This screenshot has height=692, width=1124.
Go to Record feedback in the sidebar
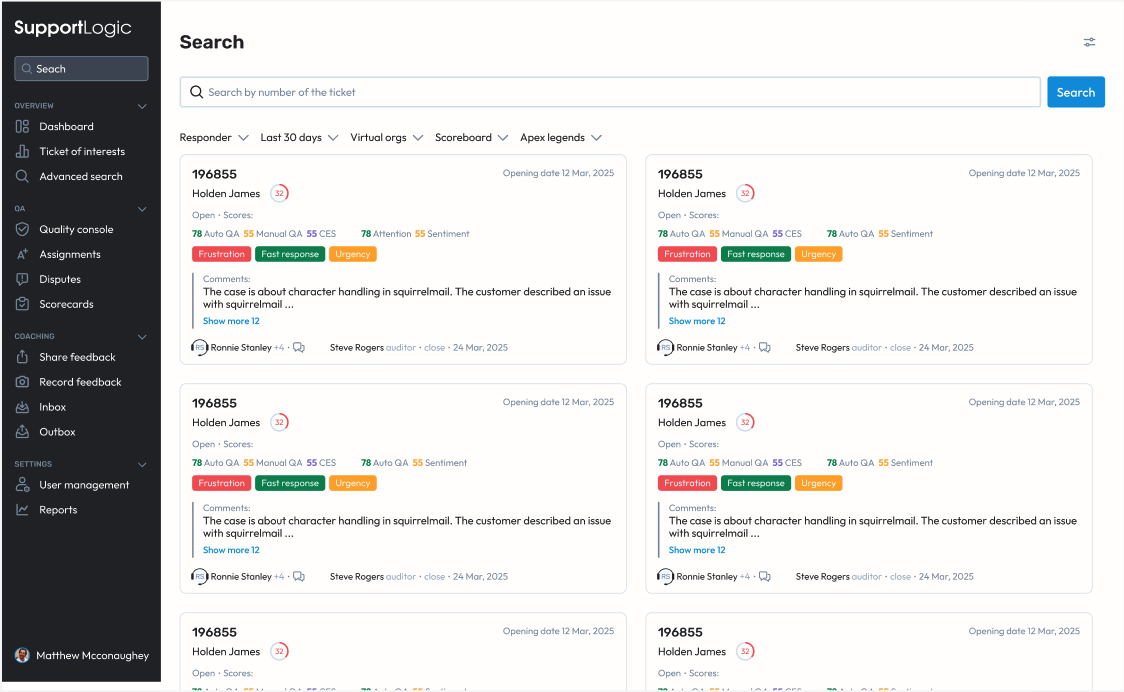tap(80, 382)
